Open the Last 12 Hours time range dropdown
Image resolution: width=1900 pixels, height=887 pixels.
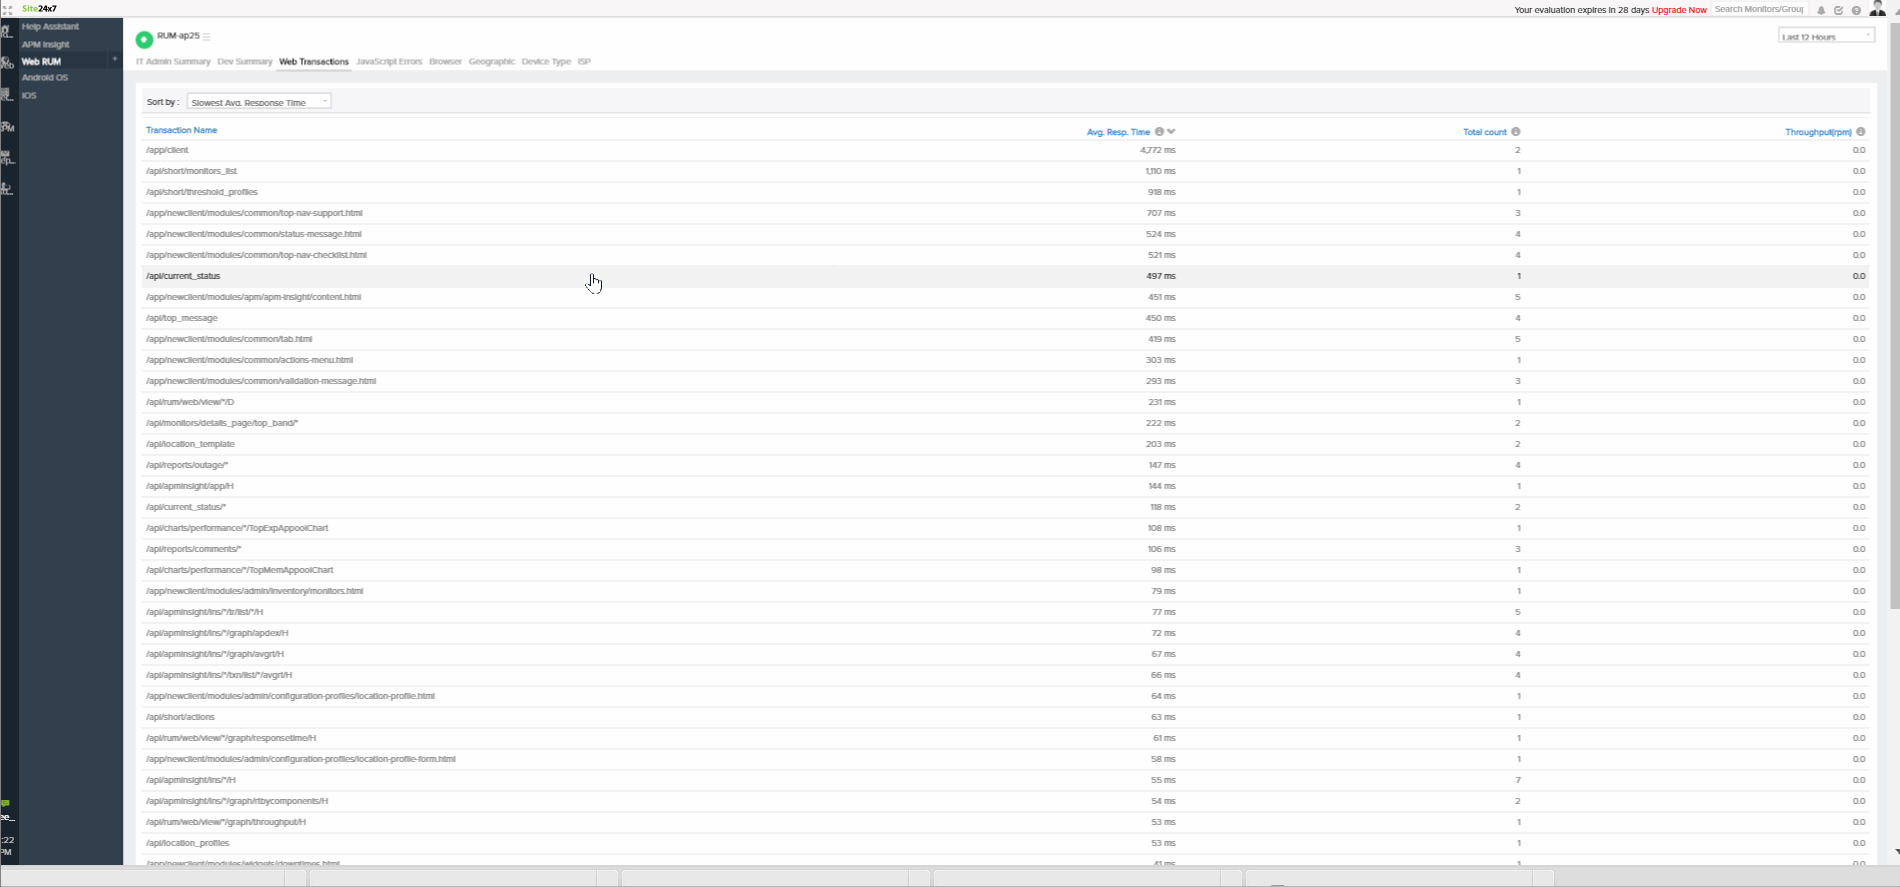click(1825, 36)
